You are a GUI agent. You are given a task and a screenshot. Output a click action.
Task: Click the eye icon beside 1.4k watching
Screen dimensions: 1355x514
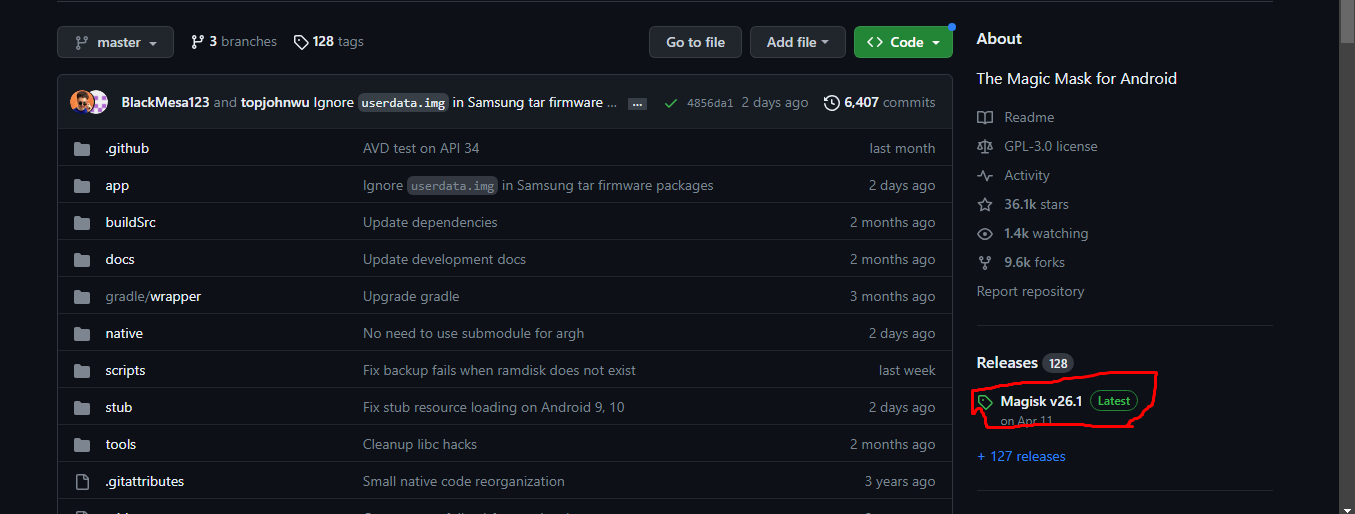pyautogui.click(x=985, y=234)
